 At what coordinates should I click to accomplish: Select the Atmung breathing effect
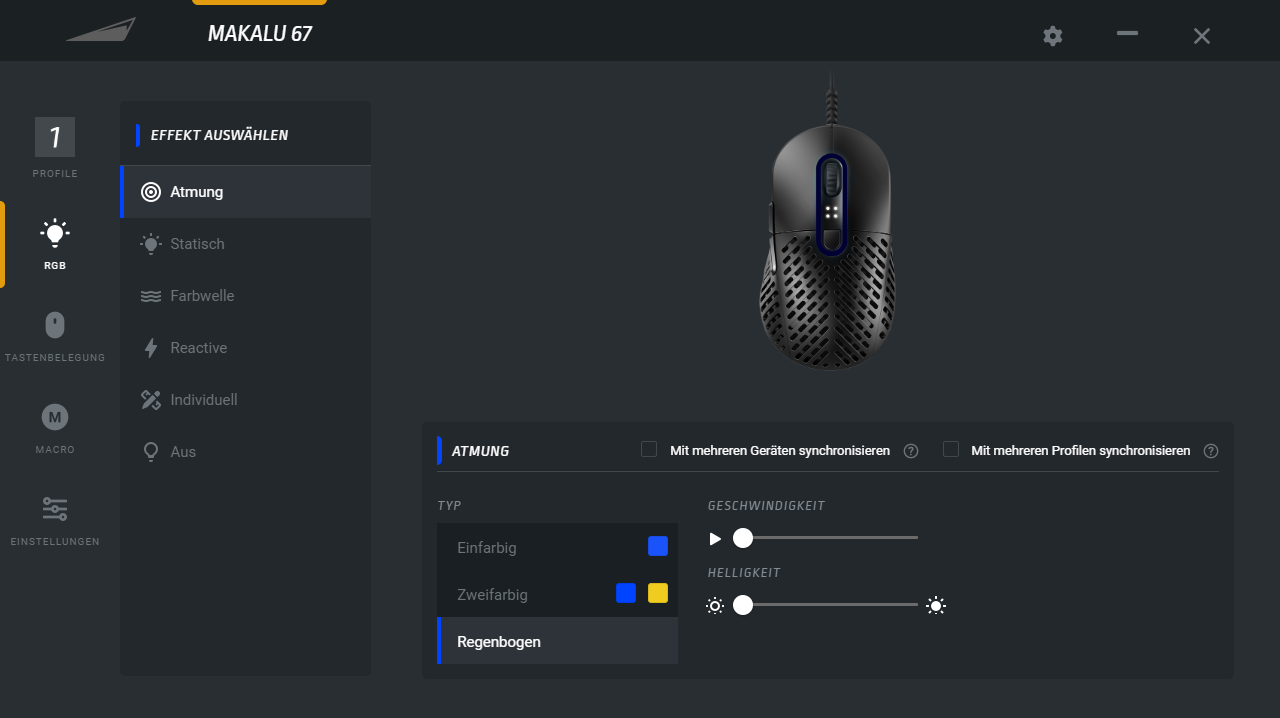[x=245, y=192]
